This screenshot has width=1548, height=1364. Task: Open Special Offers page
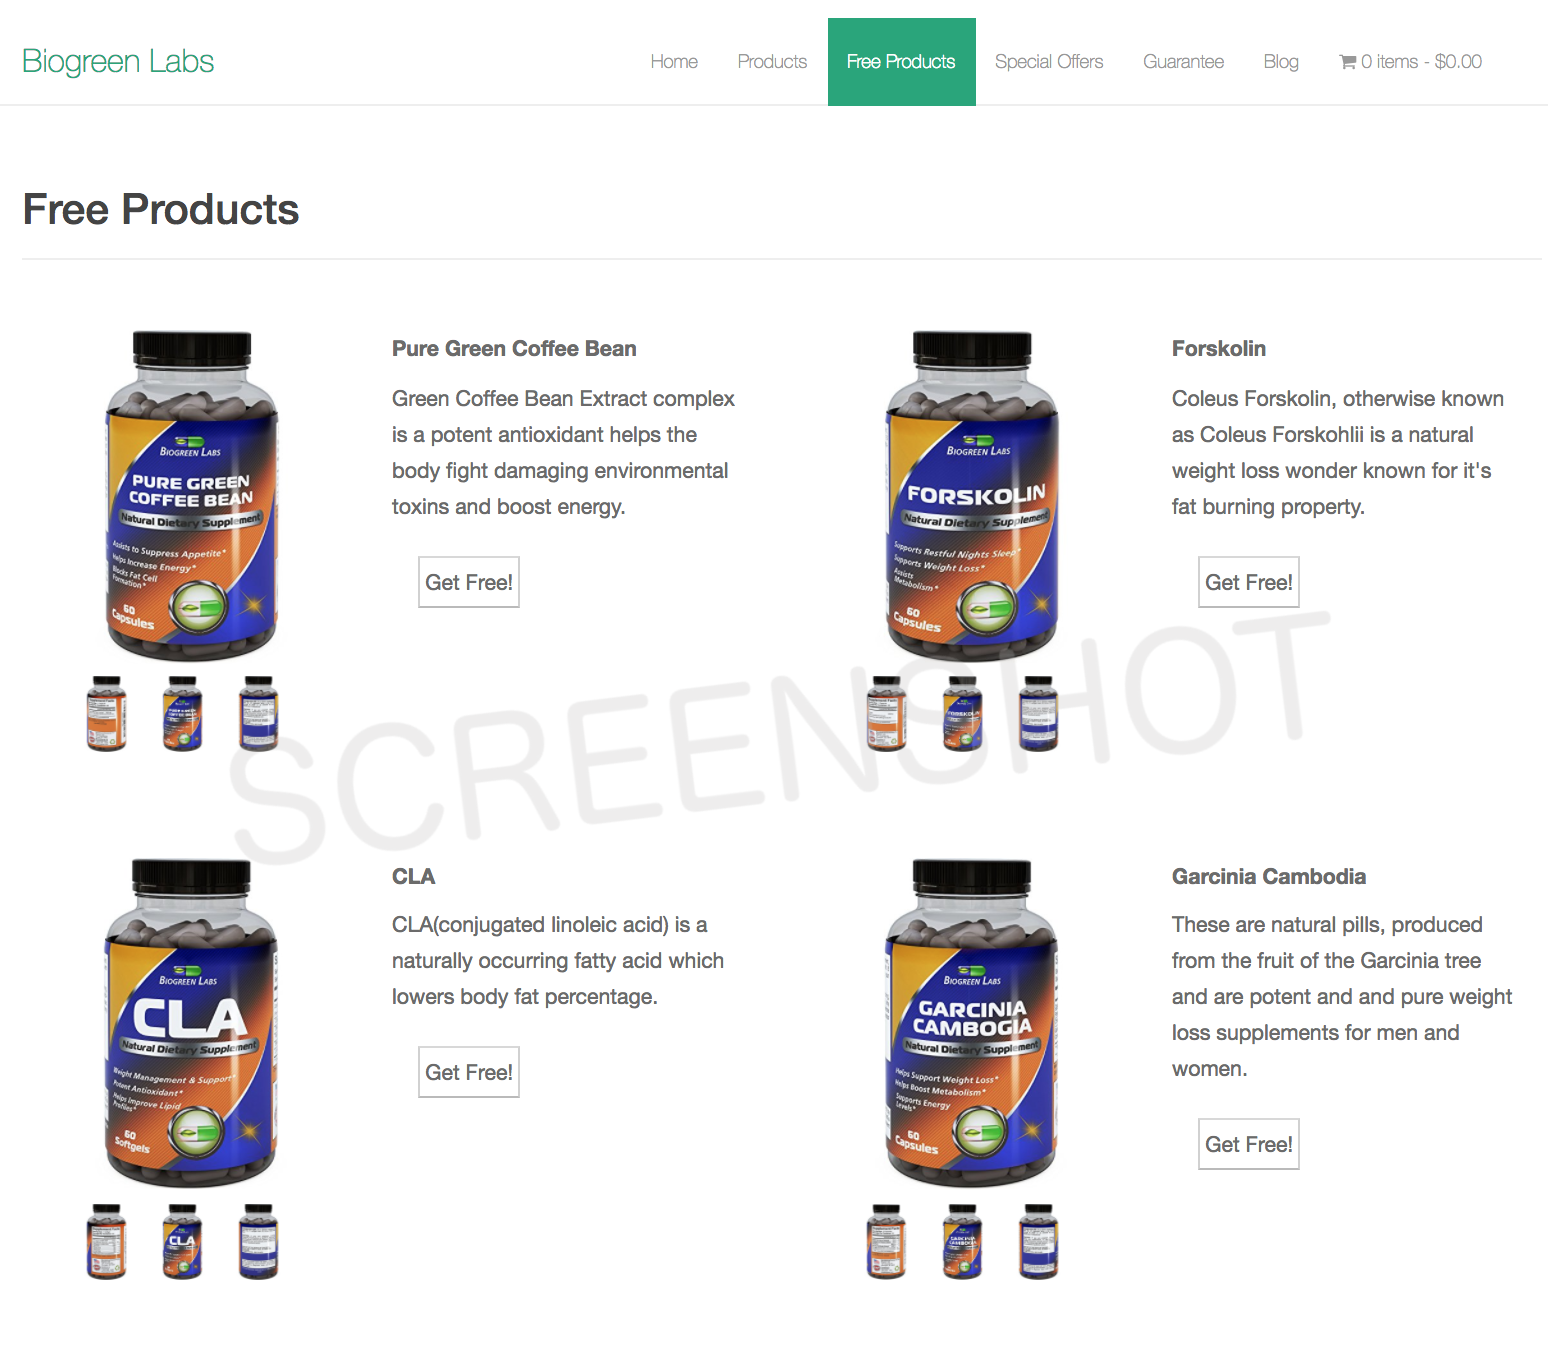tap(1049, 62)
